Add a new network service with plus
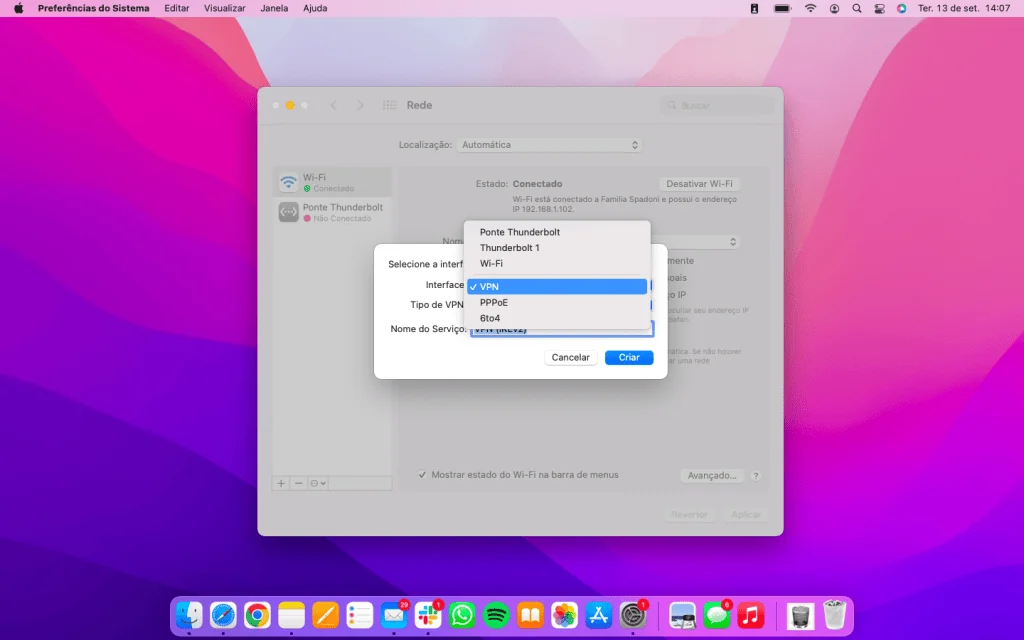1024x640 pixels. [x=281, y=483]
